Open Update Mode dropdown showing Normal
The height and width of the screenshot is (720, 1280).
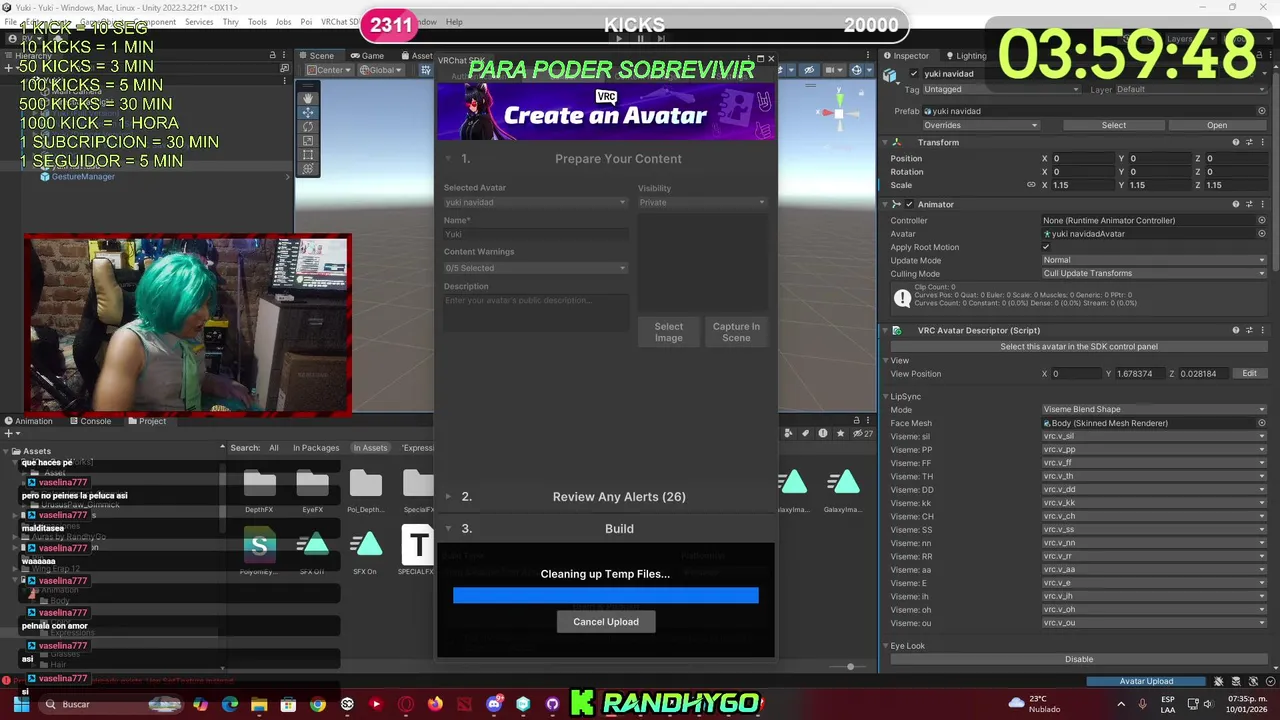point(1154,260)
